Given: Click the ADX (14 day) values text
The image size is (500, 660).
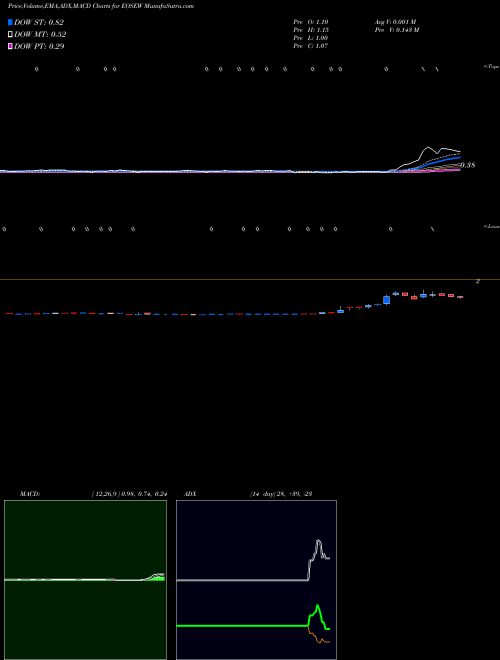Looking at the screenshot, I should pos(281,494).
